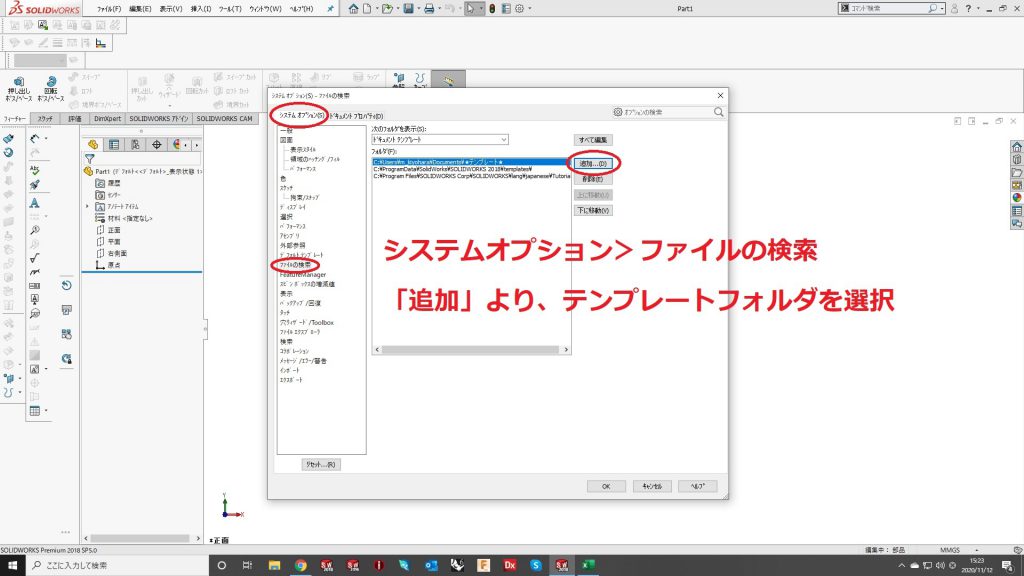1024x576 pixels.
Task: Click the 押し出しボス/ベース extrude icon
Action: tap(18, 90)
